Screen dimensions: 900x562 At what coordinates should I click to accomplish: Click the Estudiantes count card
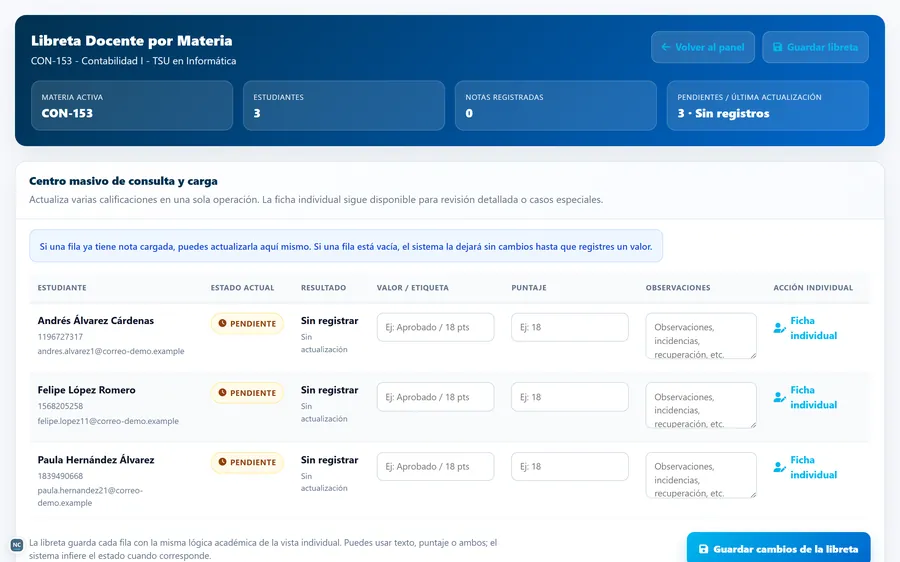[344, 106]
